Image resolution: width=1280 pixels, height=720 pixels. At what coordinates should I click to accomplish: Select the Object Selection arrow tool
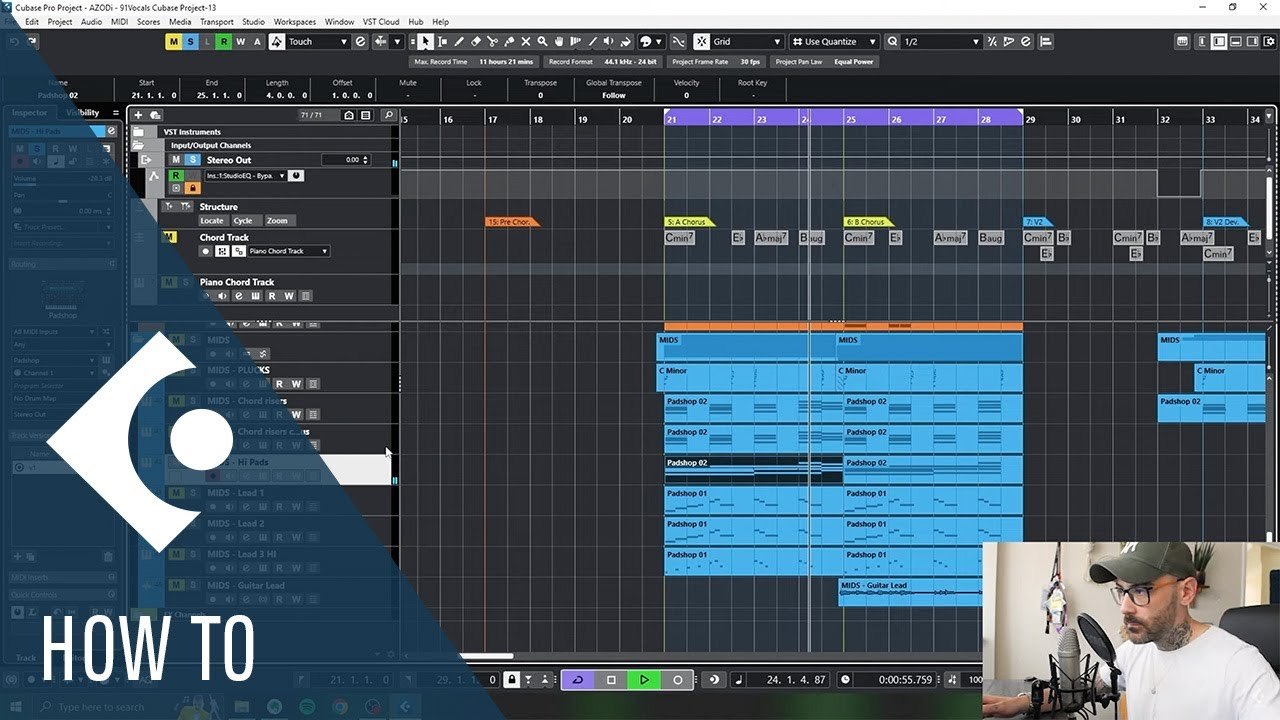click(426, 41)
